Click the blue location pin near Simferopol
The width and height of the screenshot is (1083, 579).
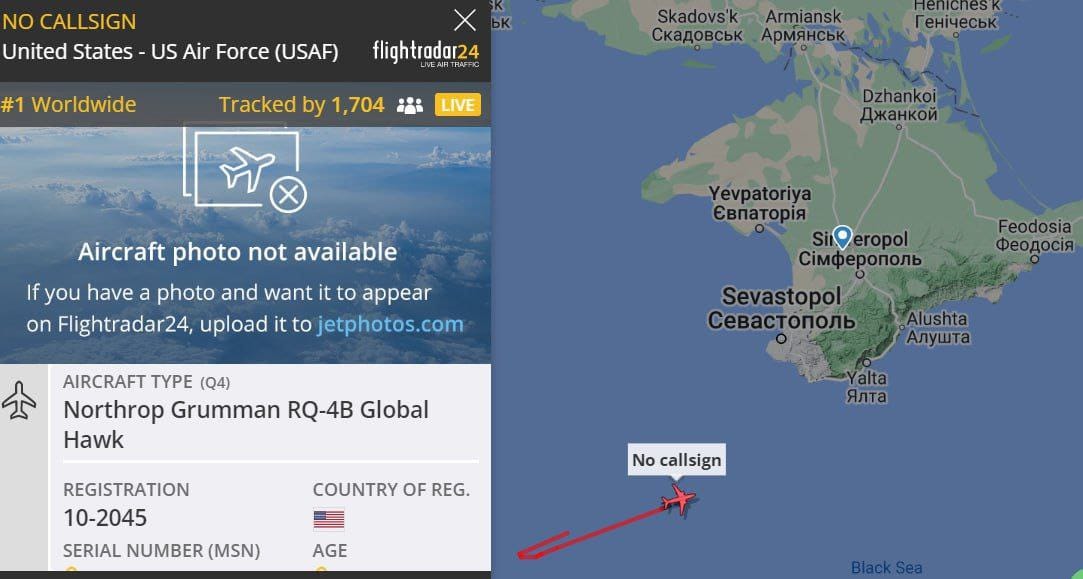point(842,236)
